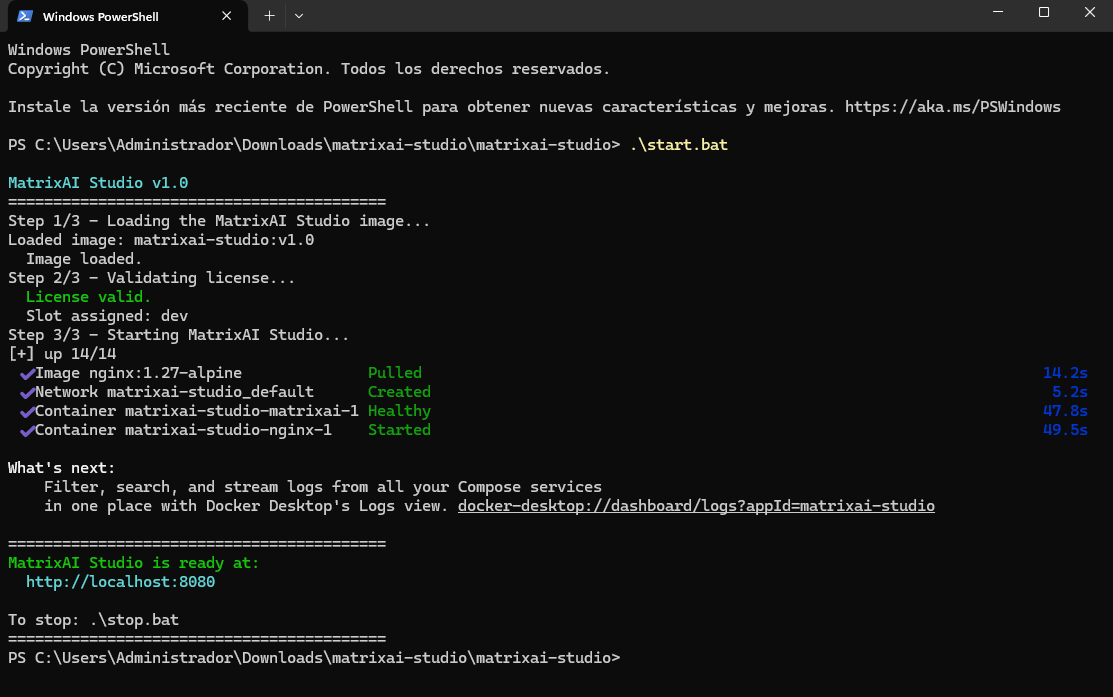Click the Copyright (C) Microsoft Corporation line
The image size is (1113, 697).
click(x=309, y=69)
